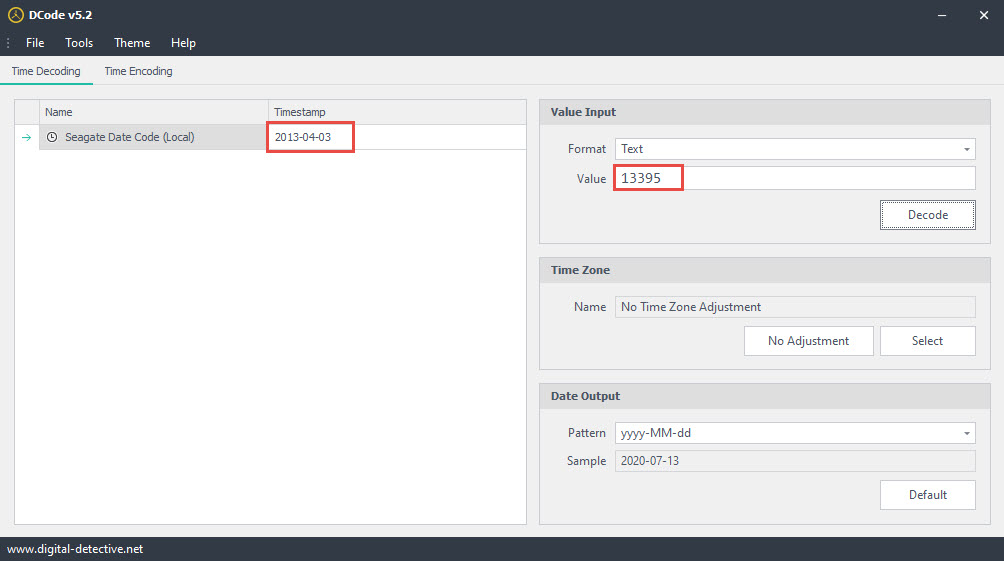1004x561 pixels.
Task: Click the Time Zone panel header
Action: click(765, 270)
